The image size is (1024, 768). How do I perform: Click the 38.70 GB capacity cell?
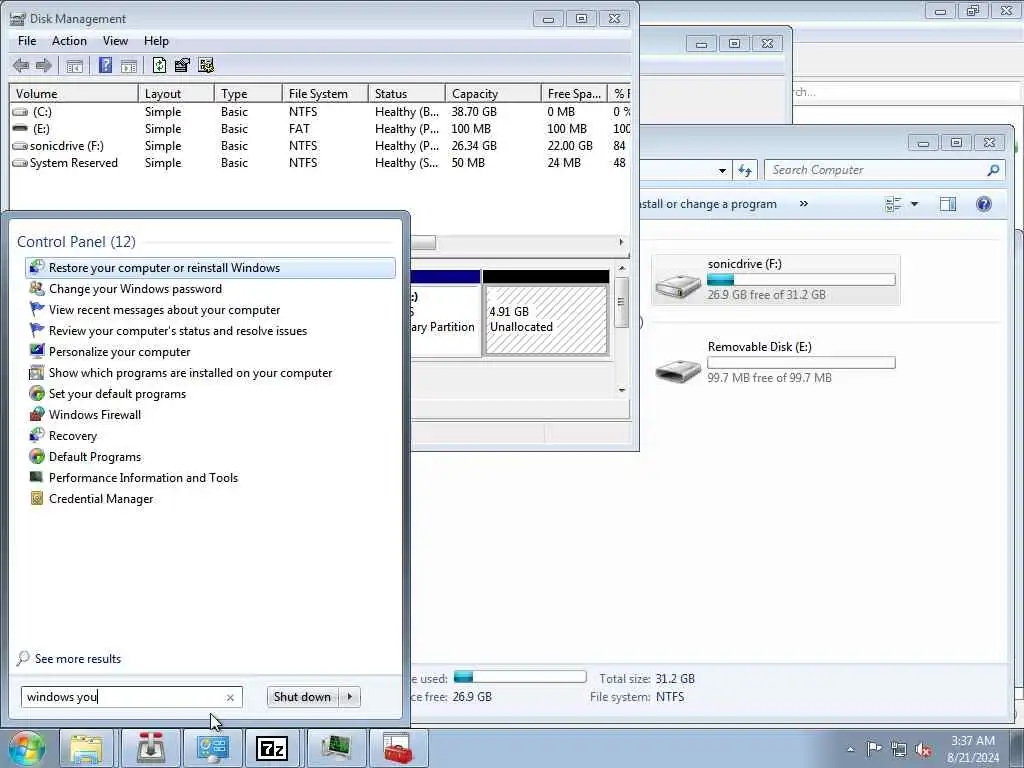click(x=474, y=112)
